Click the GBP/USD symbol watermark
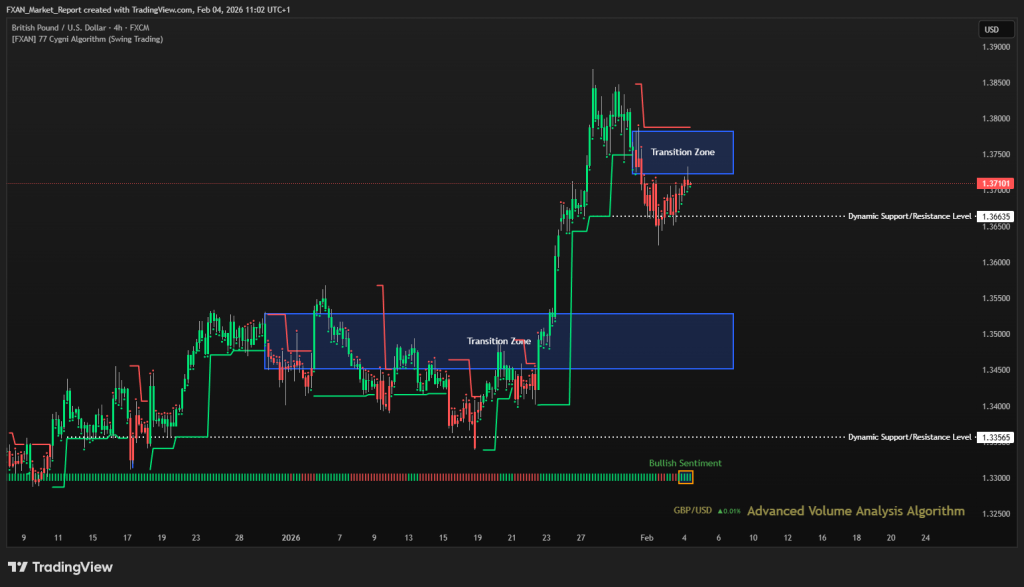This screenshot has height=587, width=1024. tap(691, 511)
